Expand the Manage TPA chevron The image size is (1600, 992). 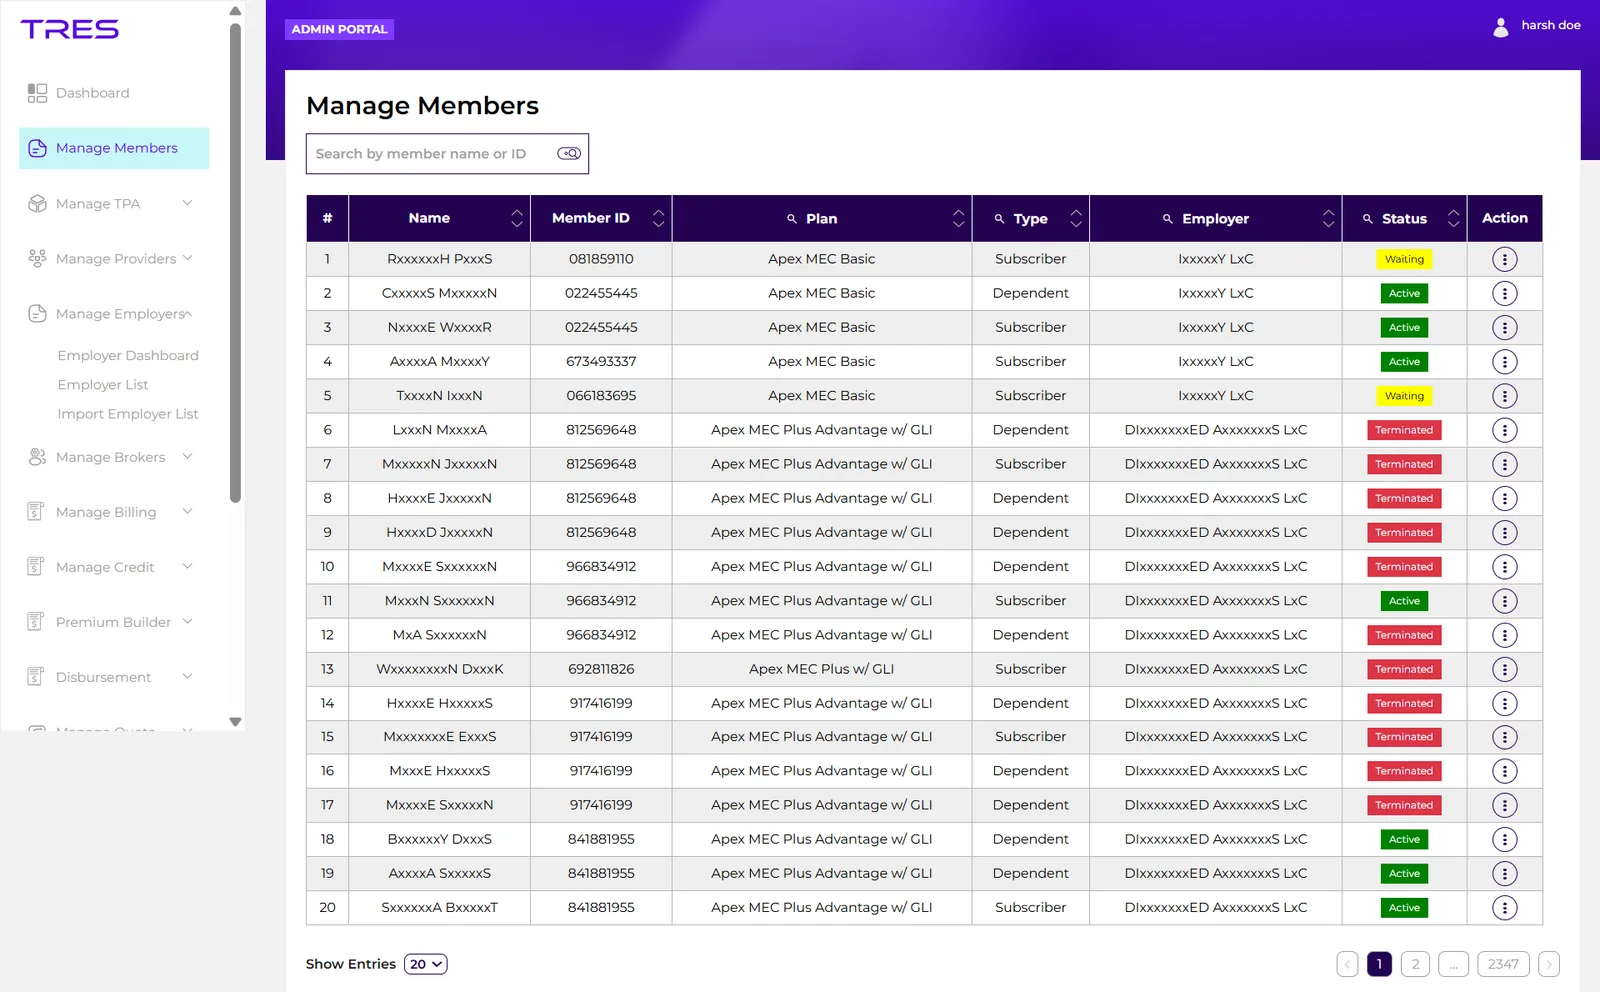point(187,203)
